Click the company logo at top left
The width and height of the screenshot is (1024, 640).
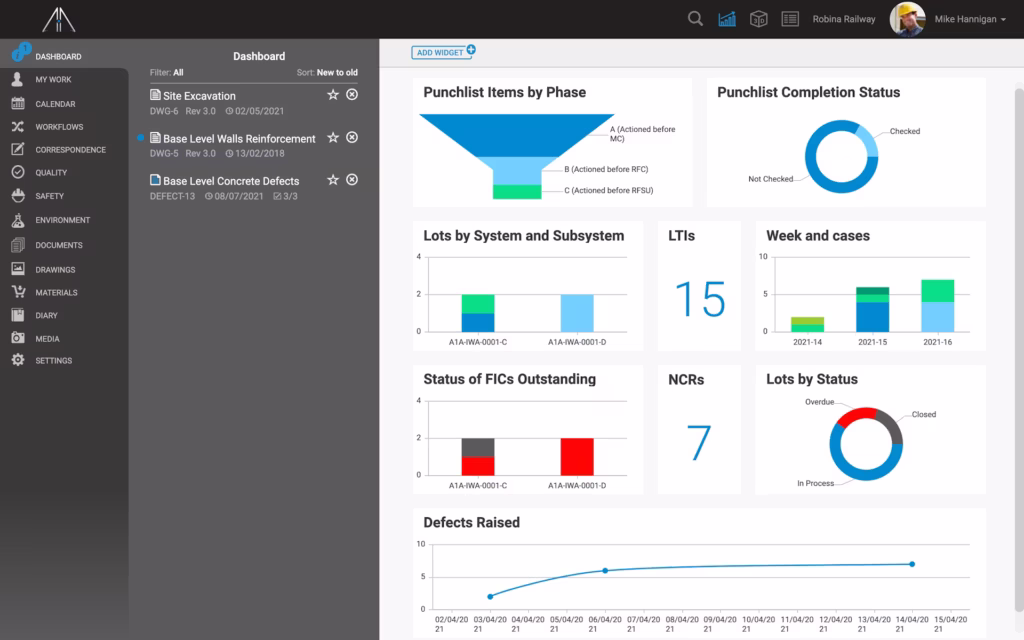[x=59, y=20]
